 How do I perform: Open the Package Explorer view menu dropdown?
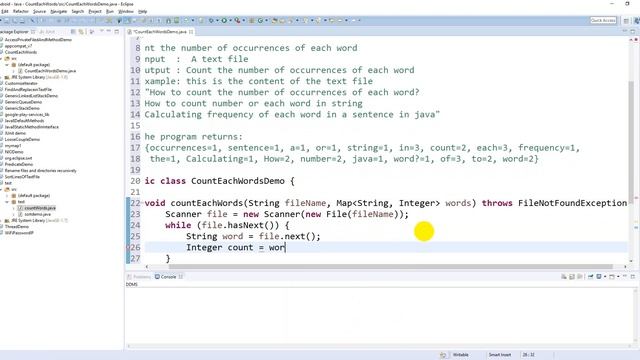click(102, 31)
